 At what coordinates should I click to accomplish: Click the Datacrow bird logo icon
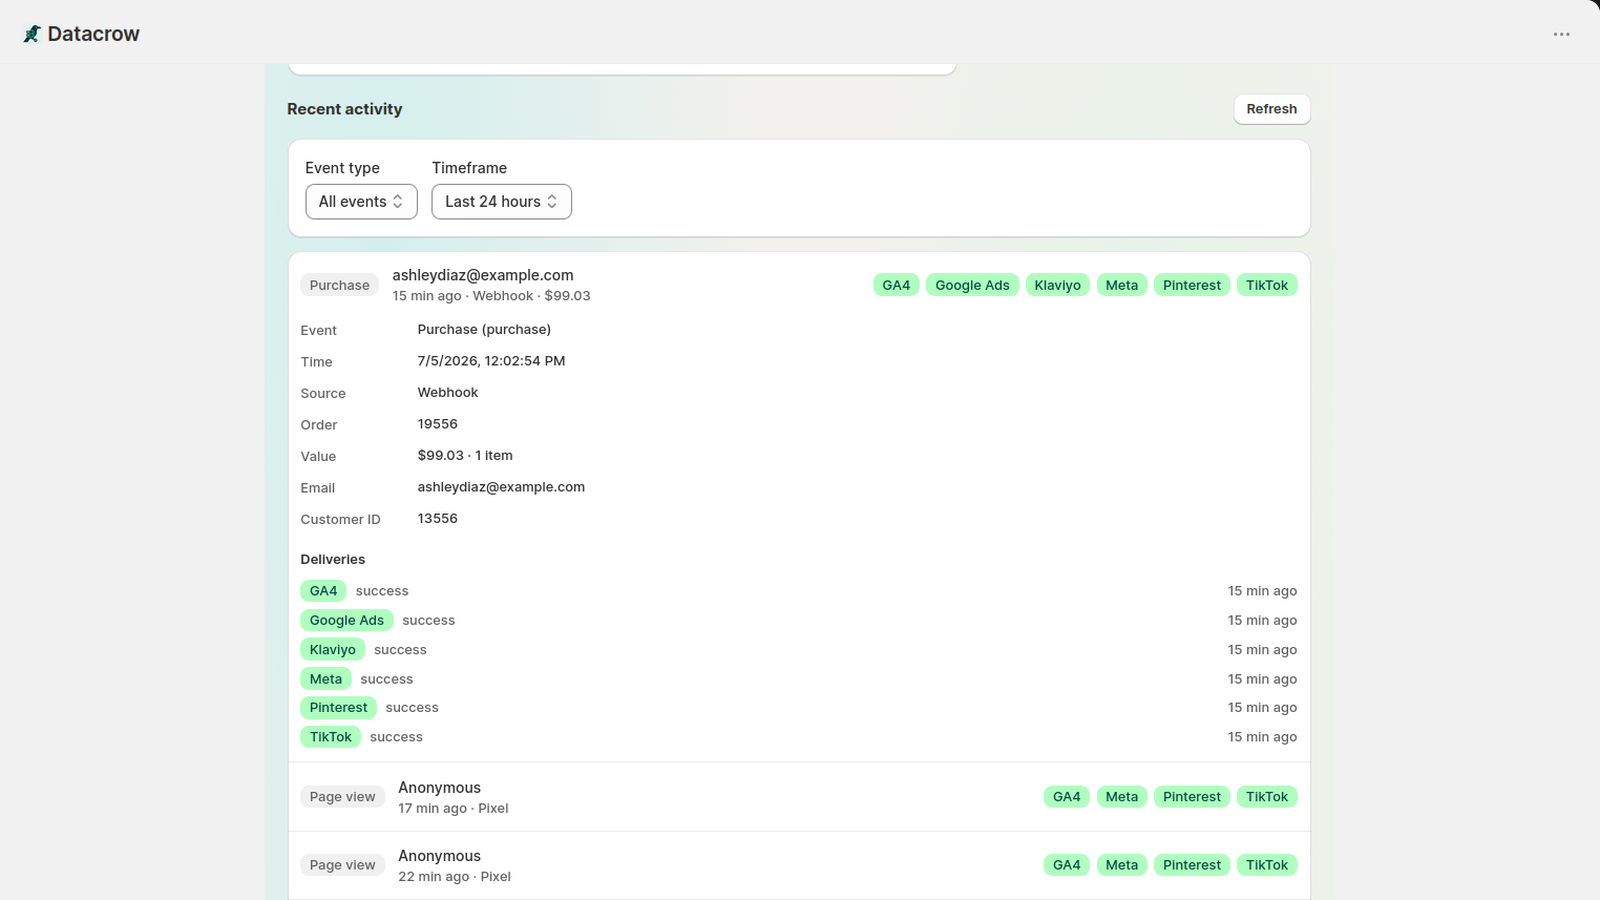tap(32, 34)
